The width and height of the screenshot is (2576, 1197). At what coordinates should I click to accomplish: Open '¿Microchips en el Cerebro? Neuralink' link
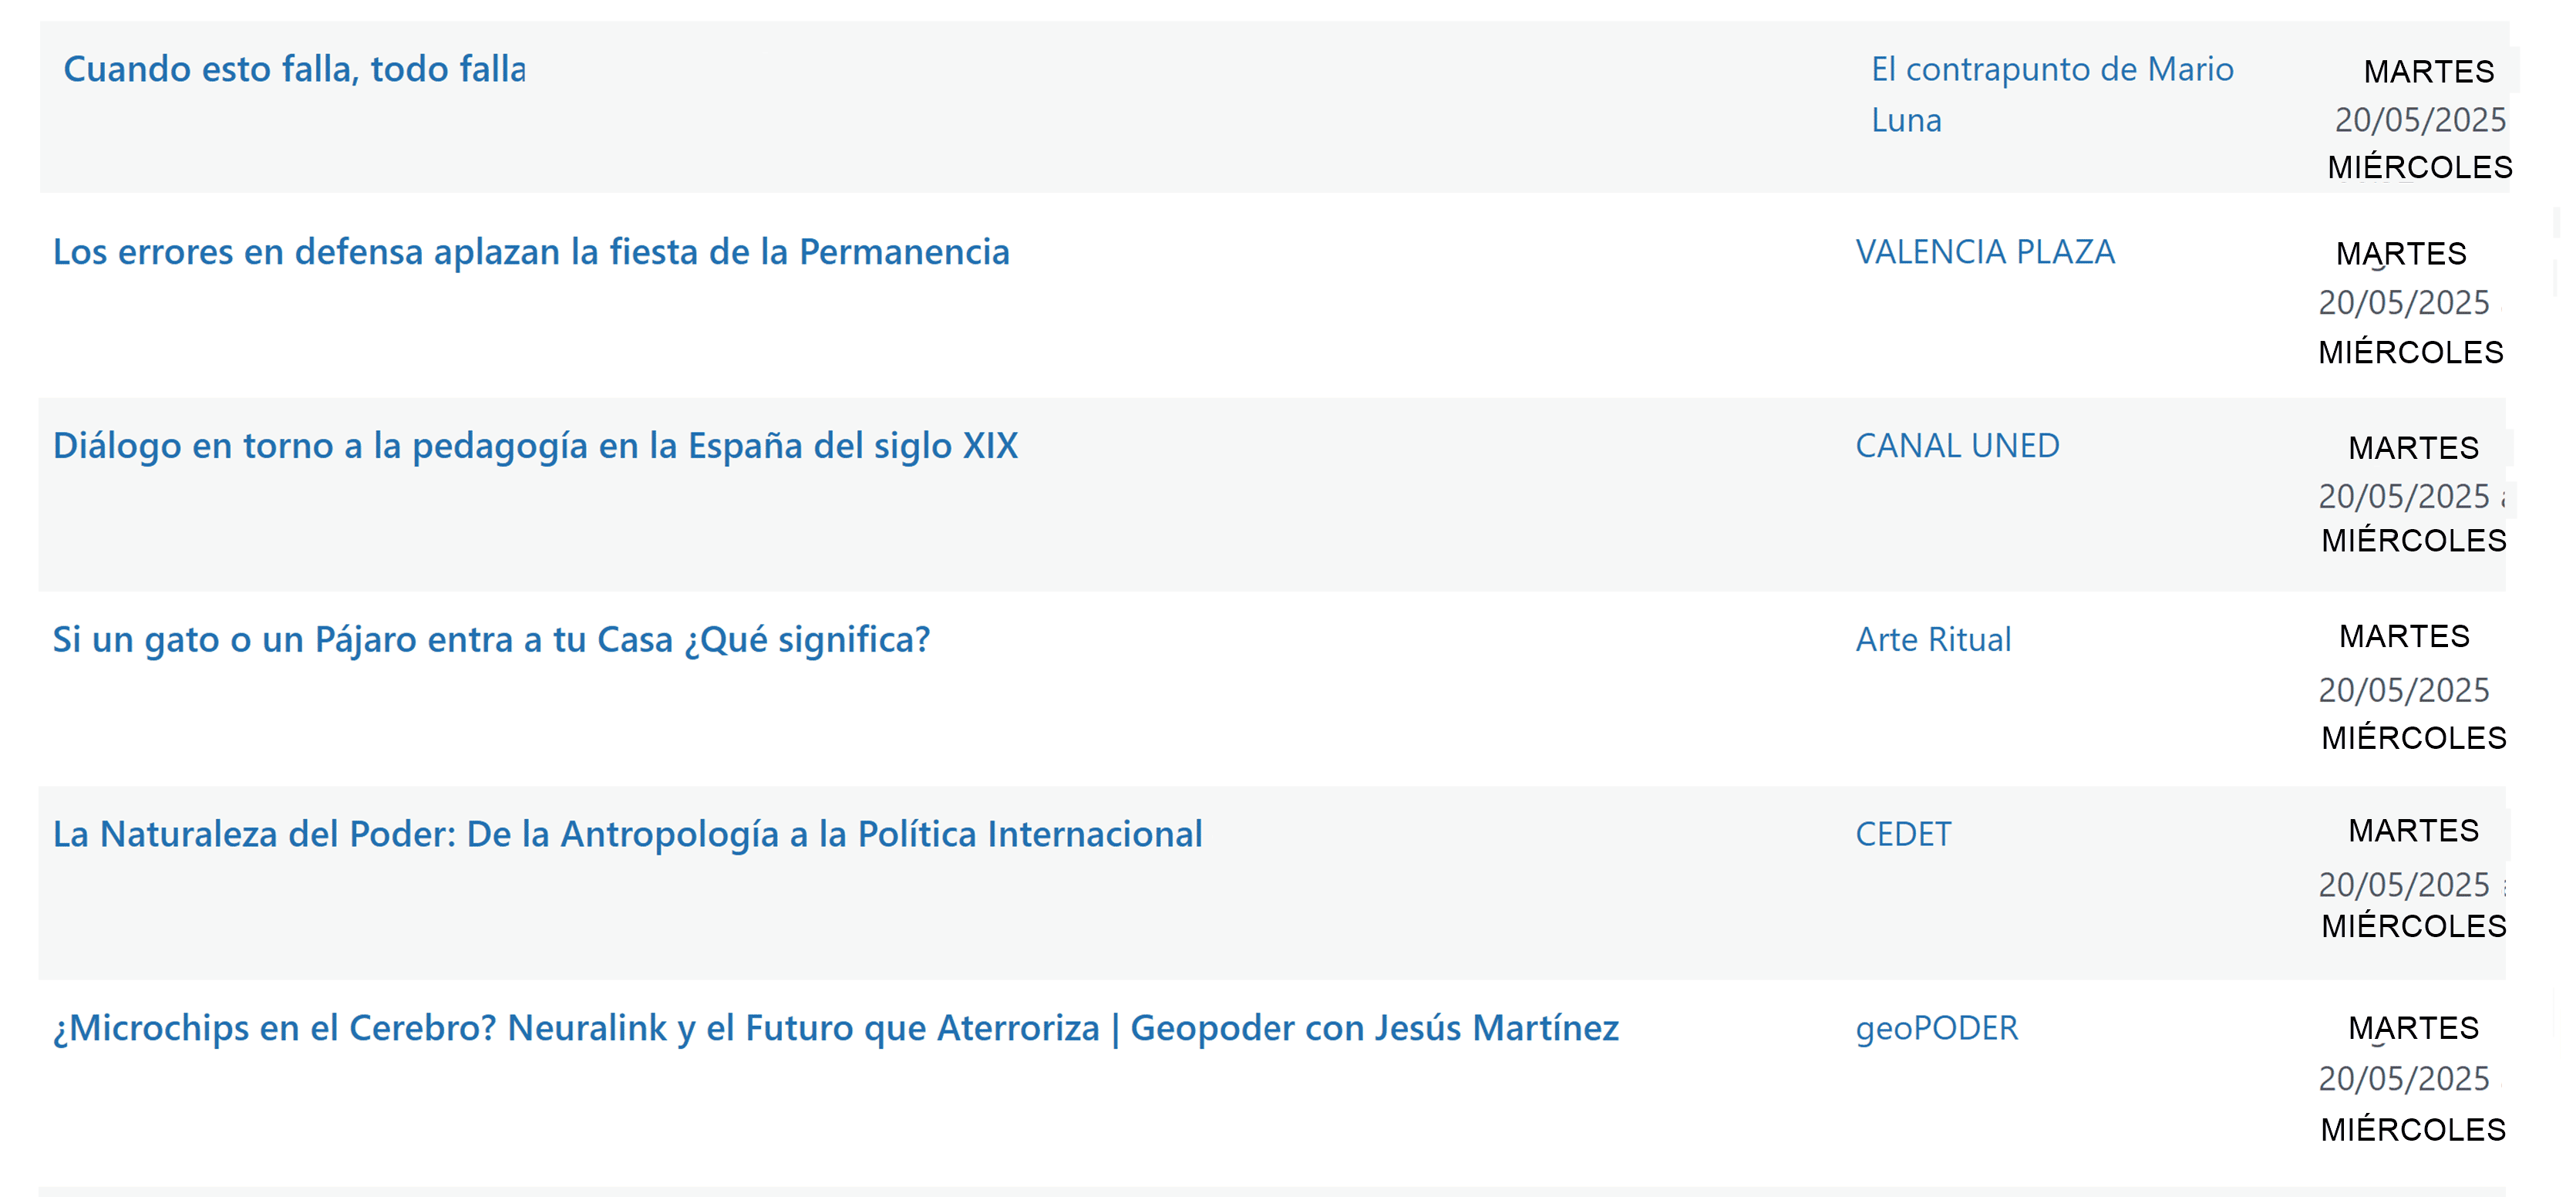pos(835,1028)
